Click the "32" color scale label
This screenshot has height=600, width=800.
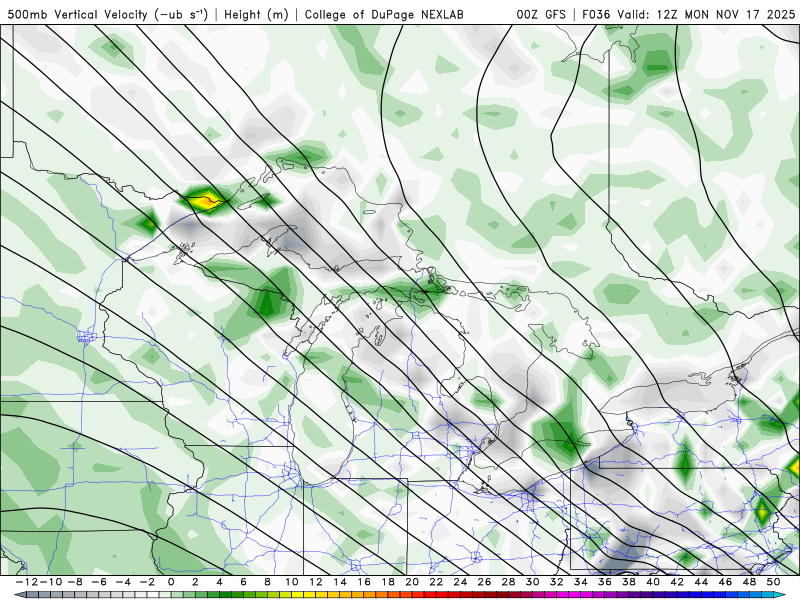[557, 582]
